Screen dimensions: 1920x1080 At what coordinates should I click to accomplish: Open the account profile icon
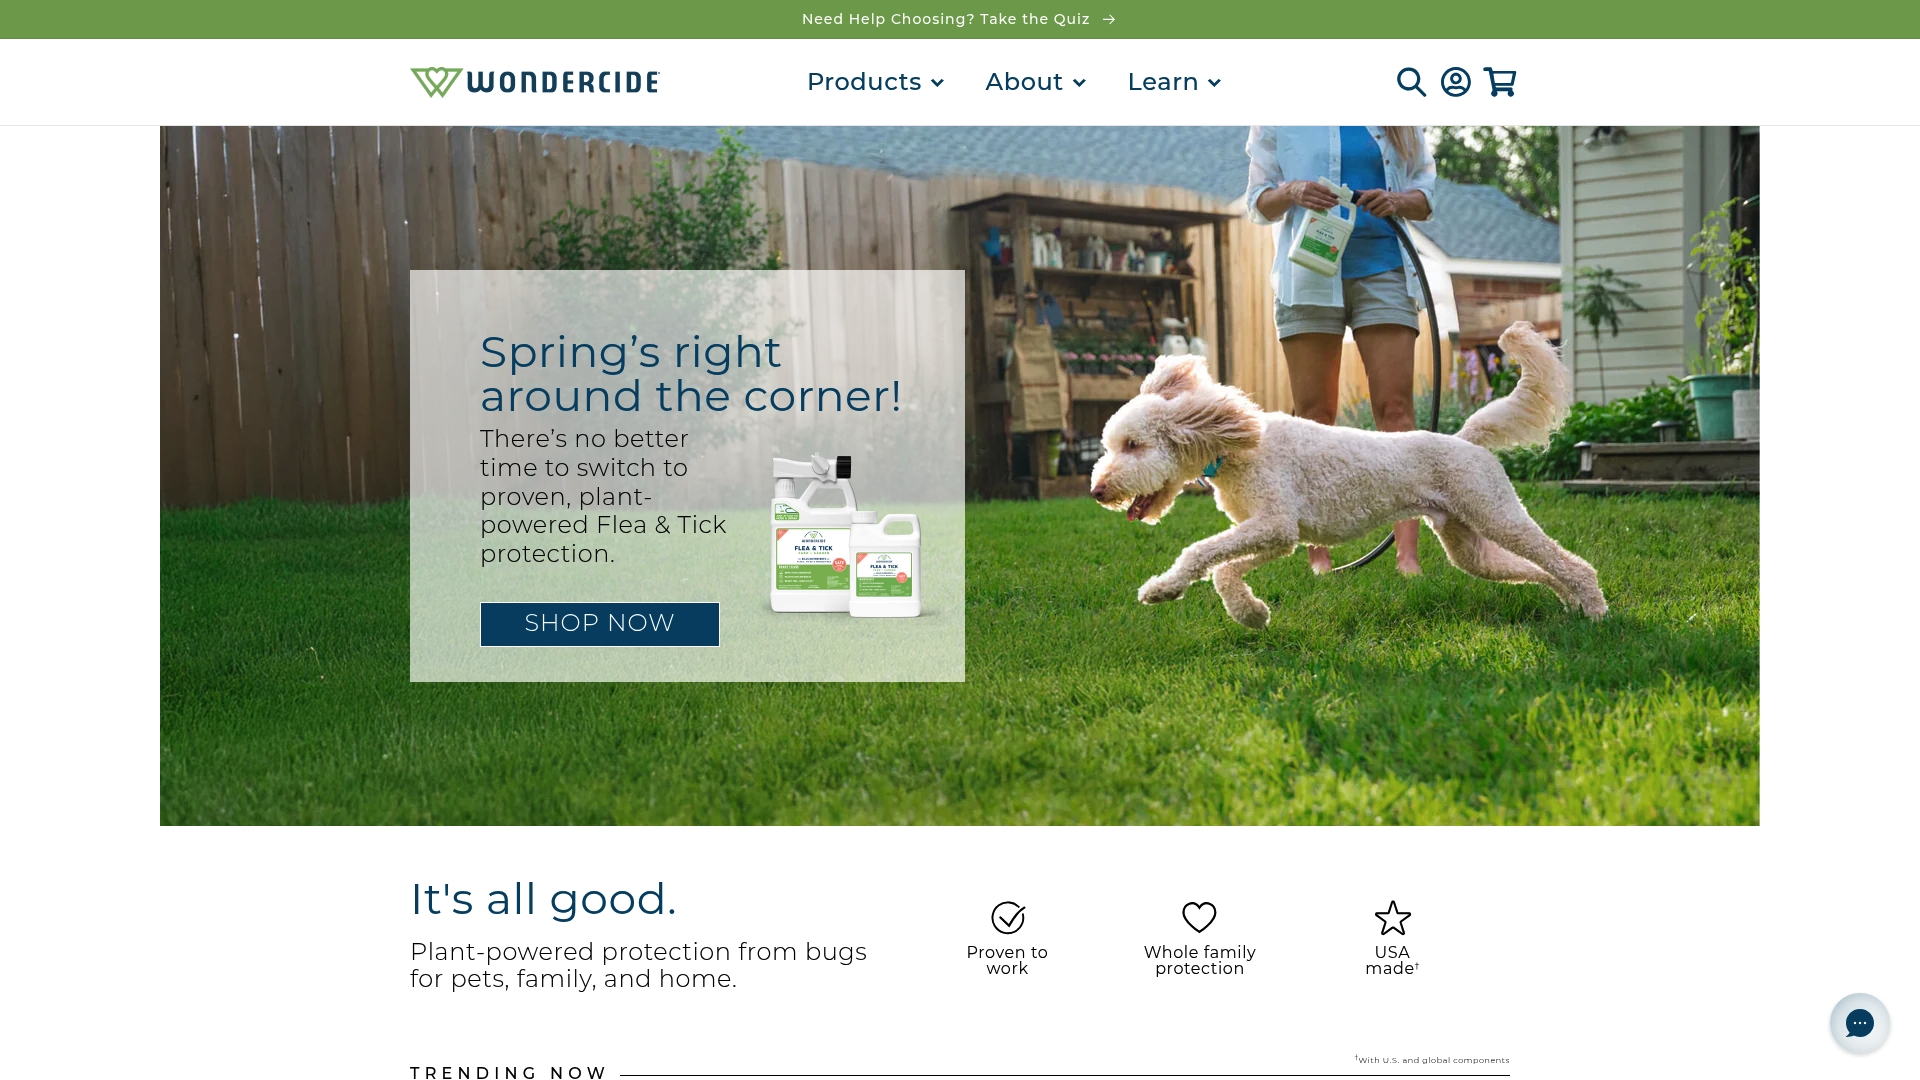(1455, 82)
